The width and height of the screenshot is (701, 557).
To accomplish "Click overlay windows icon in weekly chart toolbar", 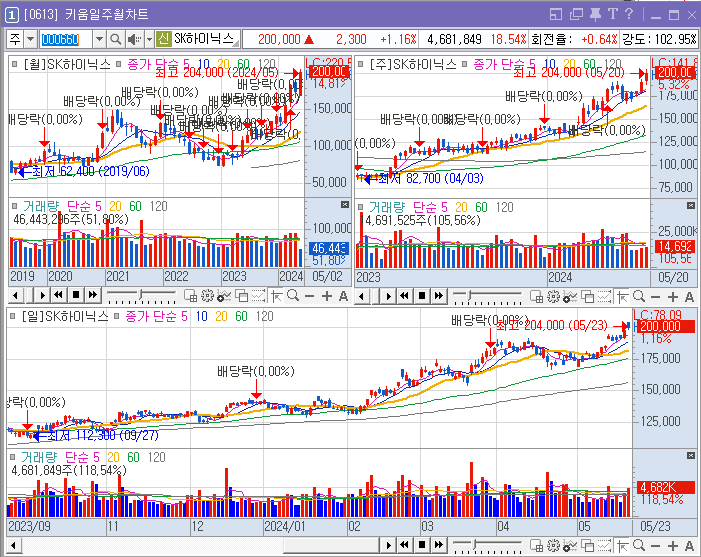I will coord(587,296).
